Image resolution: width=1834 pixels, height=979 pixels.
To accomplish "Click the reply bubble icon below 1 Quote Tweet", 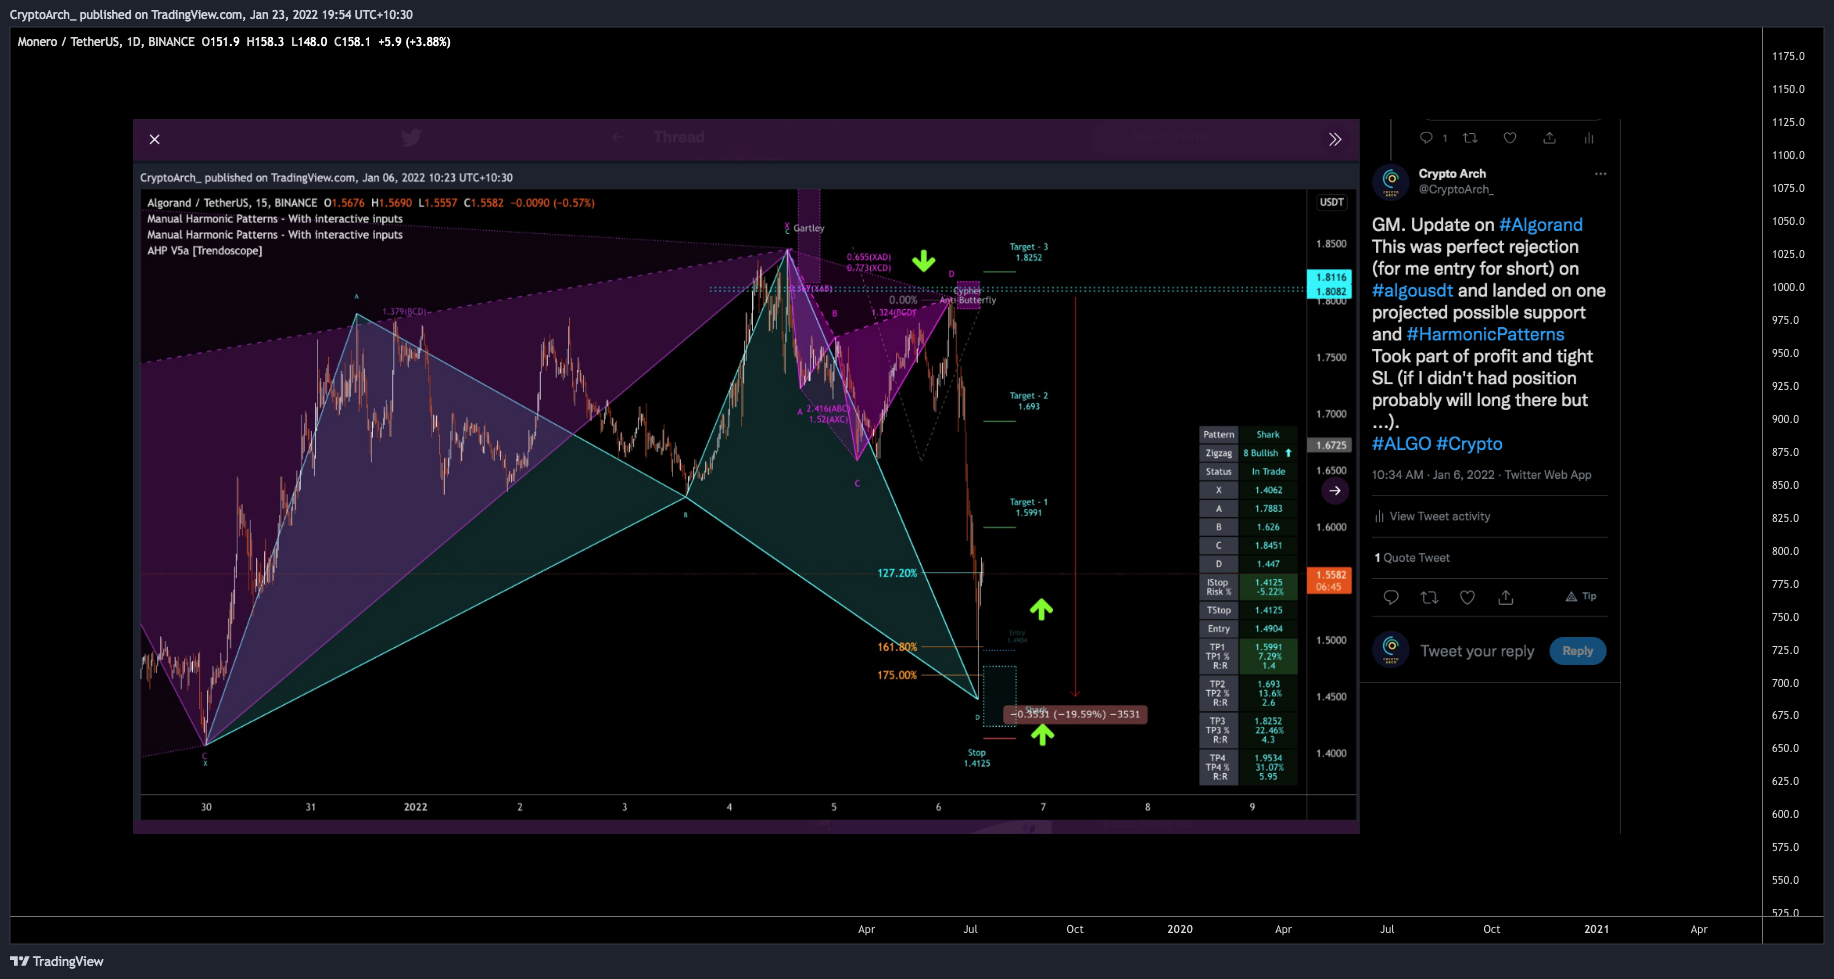I will (1390, 597).
